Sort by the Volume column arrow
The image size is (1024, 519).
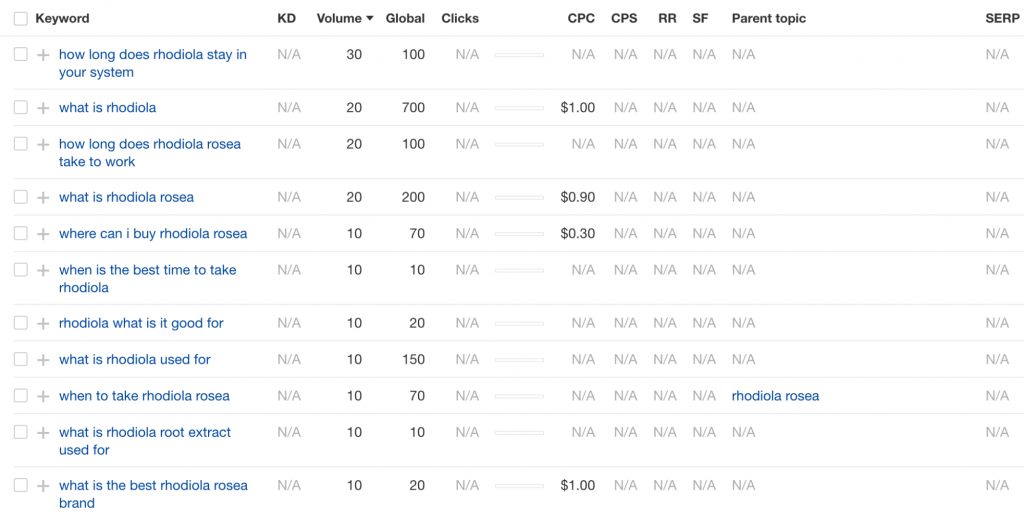(x=370, y=19)
